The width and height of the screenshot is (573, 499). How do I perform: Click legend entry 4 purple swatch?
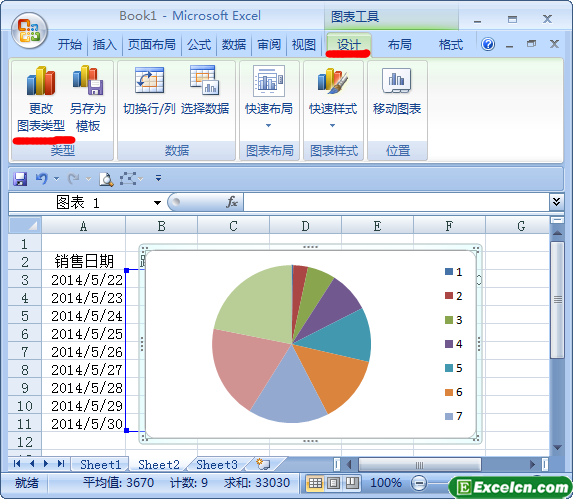pyautogui.click(x=449, y=344)
